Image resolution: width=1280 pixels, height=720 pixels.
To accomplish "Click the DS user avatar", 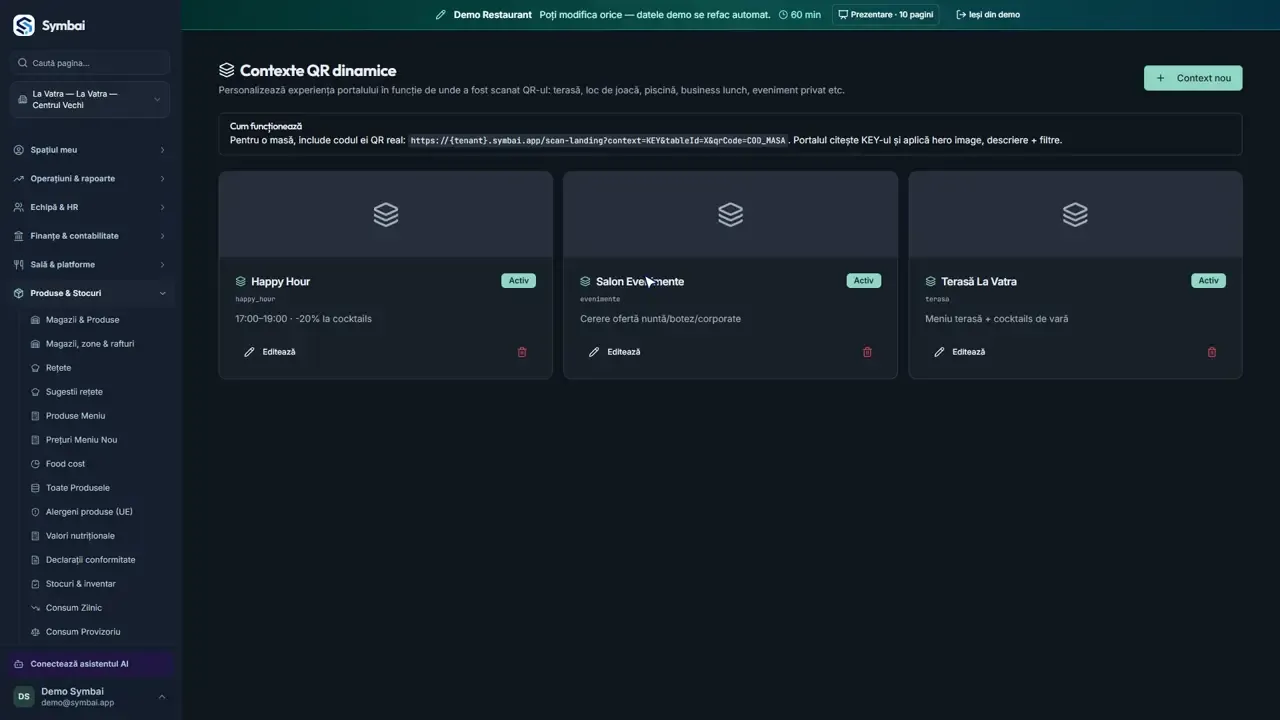I will click(24, 697).
